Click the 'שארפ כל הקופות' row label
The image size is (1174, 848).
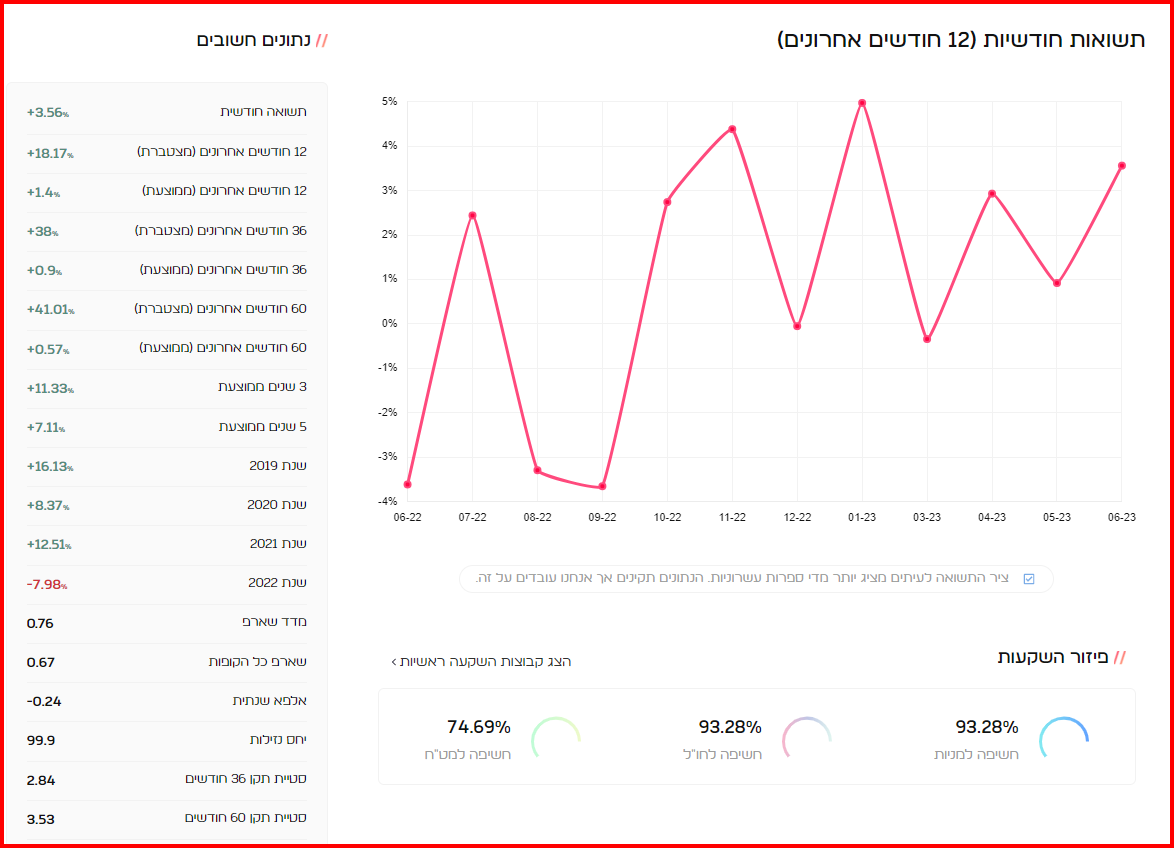point(258,662)
